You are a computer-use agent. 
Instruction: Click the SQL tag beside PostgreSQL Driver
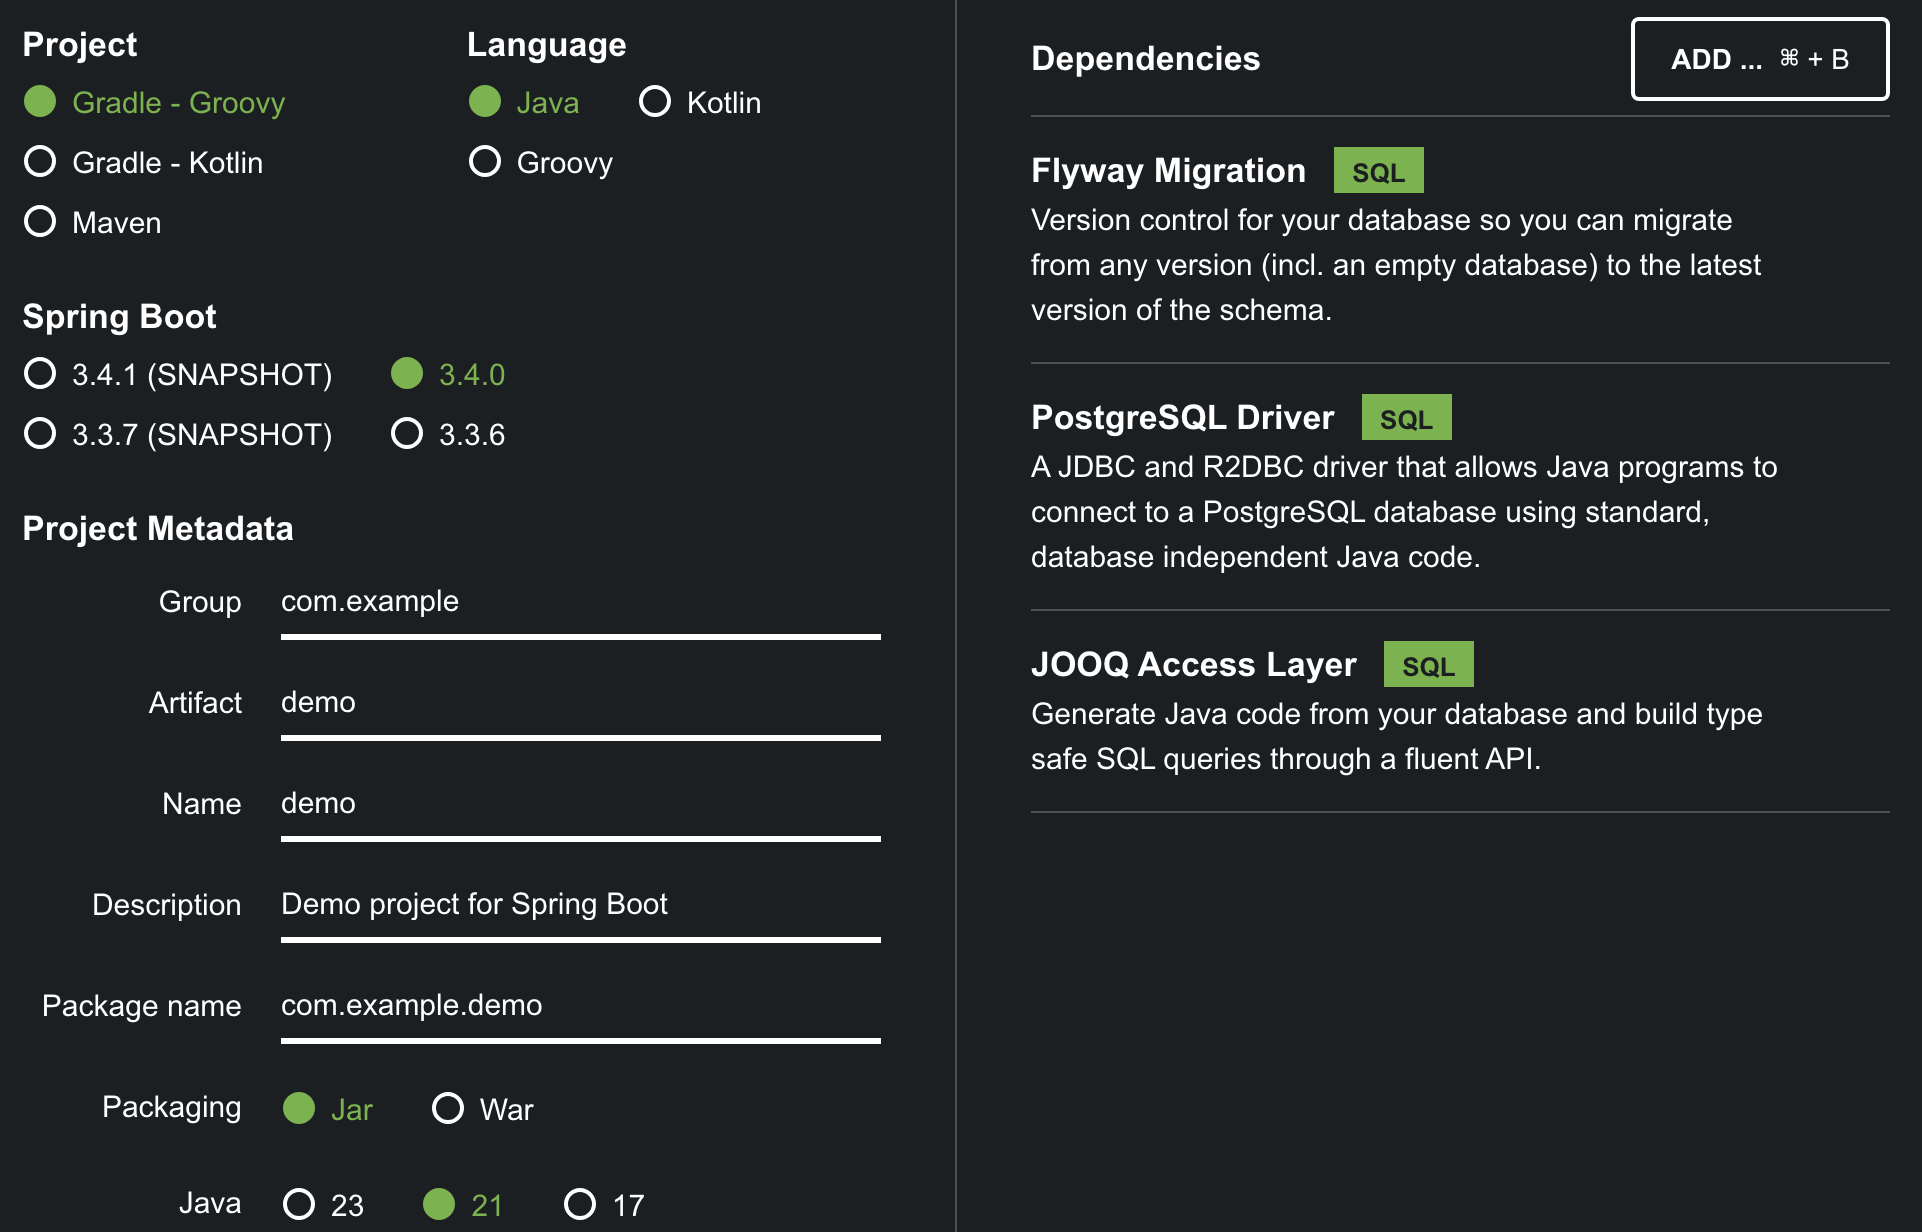point(1406,418)
